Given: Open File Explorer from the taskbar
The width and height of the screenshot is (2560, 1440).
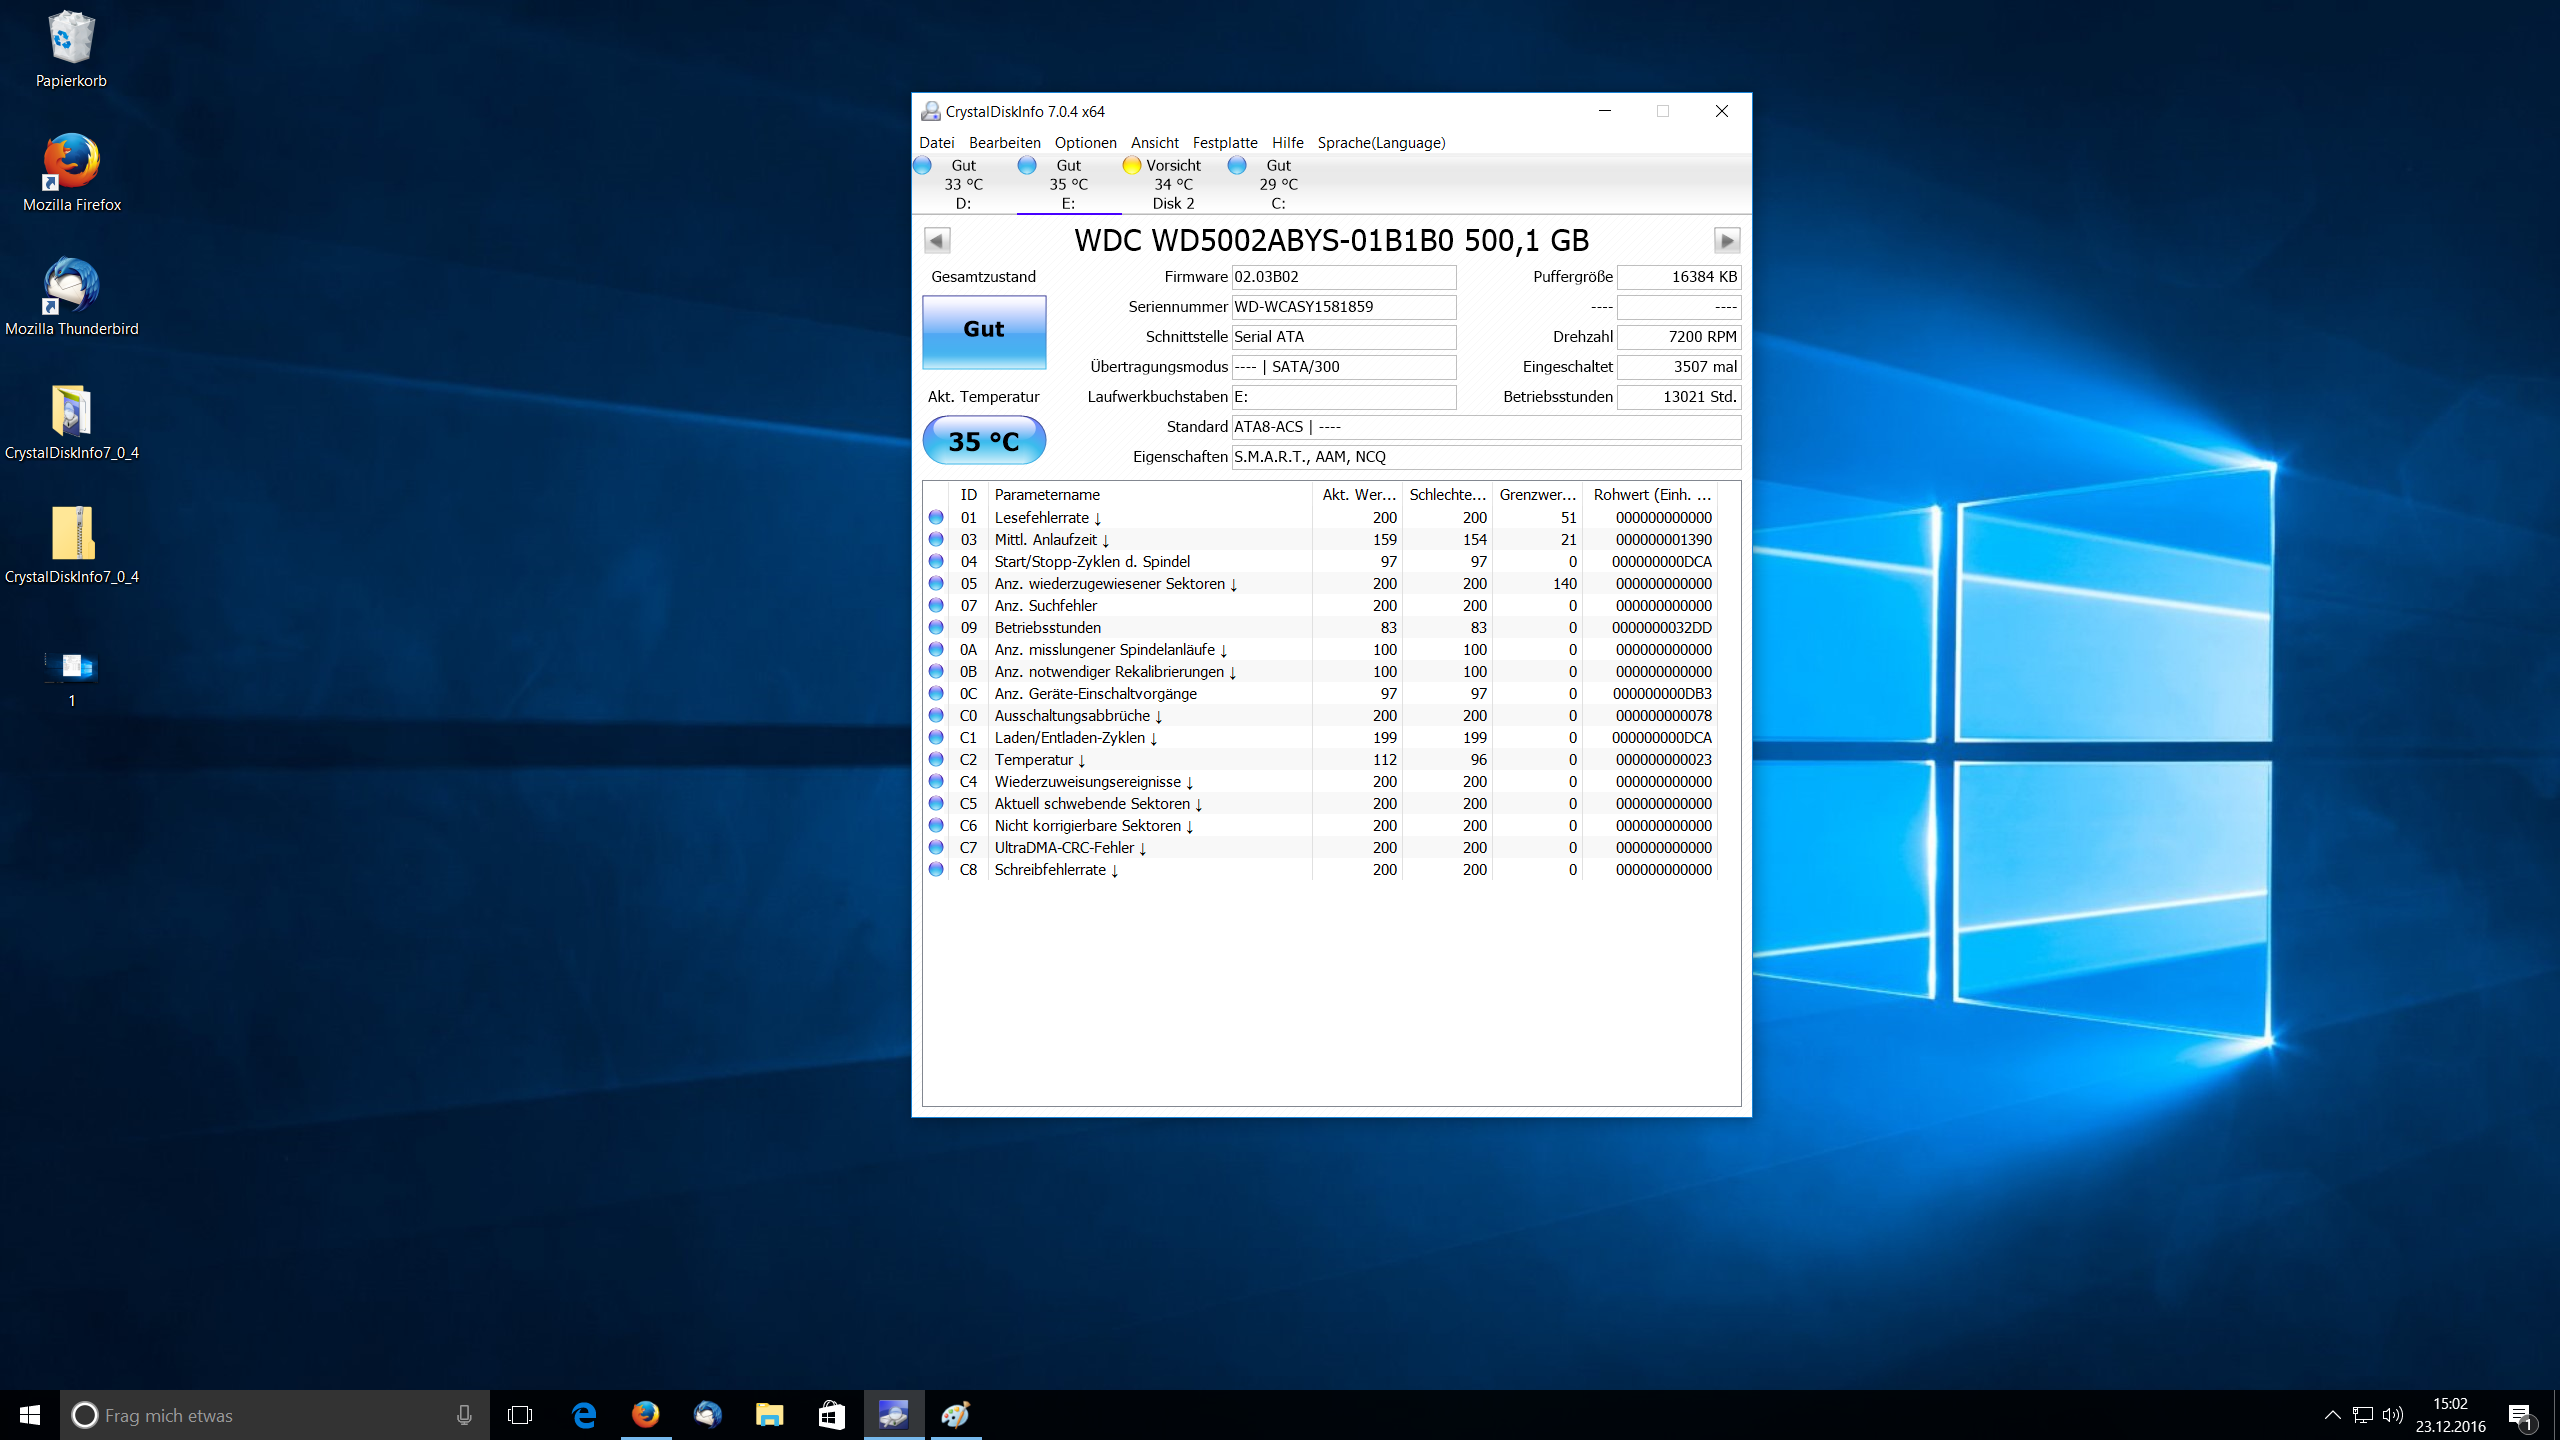Looking at the screenshot, I should pos(769,1415).
